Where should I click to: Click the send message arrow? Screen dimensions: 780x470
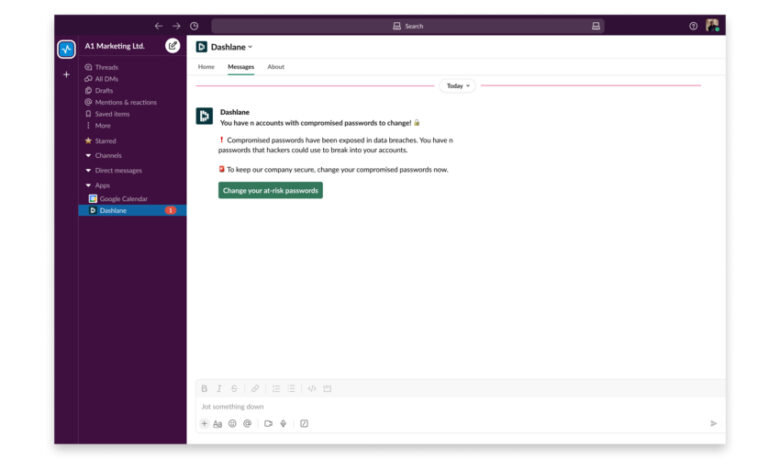coord(713,424)
